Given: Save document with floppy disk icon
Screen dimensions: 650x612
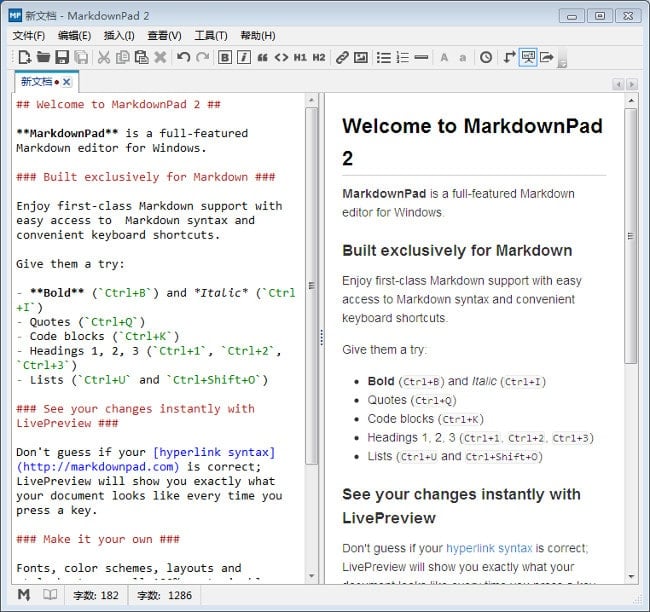Looking at the screenshot, I should click(62, 57).
